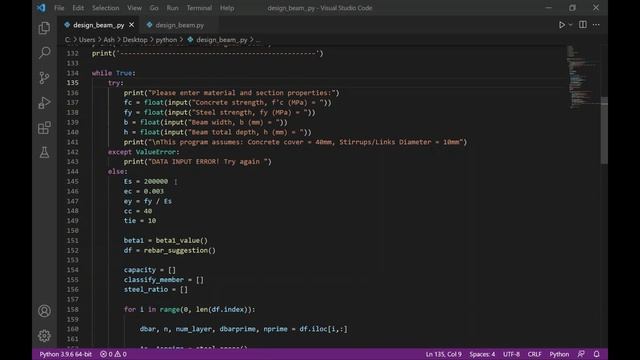Open the View menu

[134, 8]
